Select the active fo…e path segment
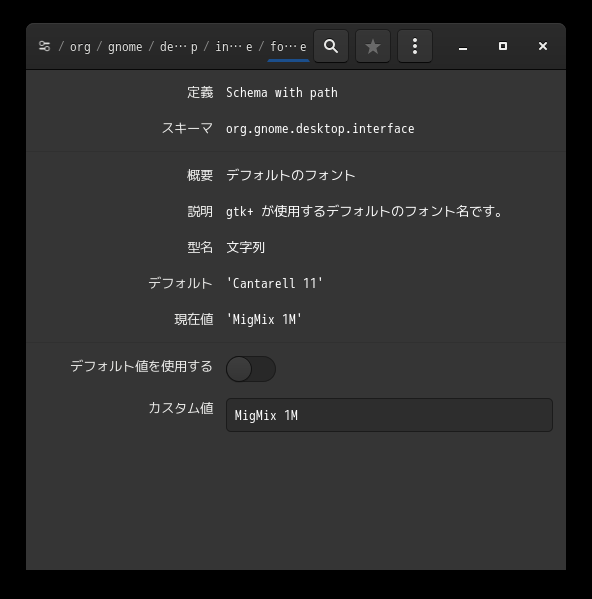This screenshot has height=599, width=592. pyautogui.click(x=288, y=47)
